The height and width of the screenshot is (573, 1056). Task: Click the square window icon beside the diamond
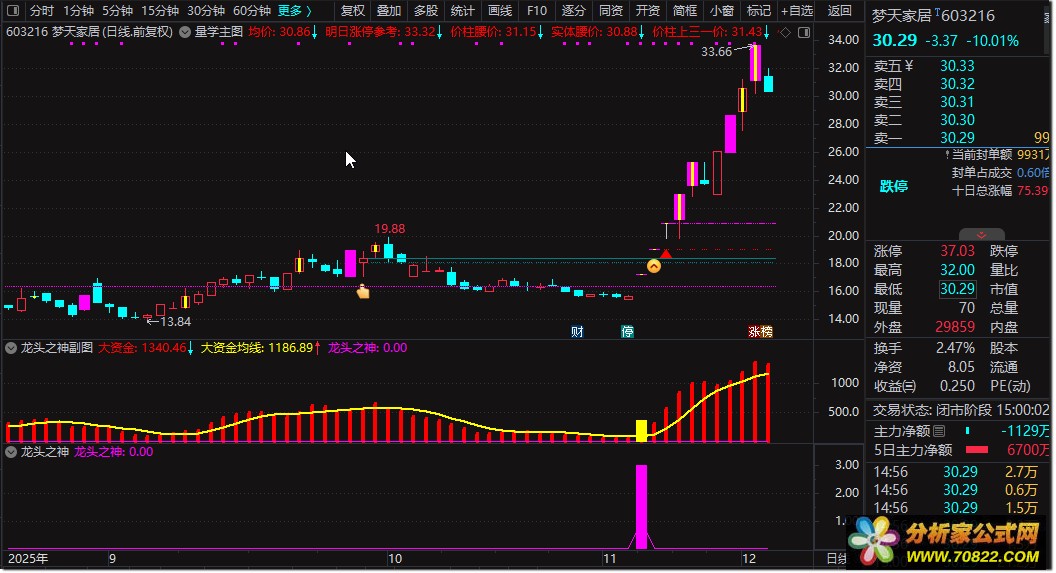pos(803,32)
